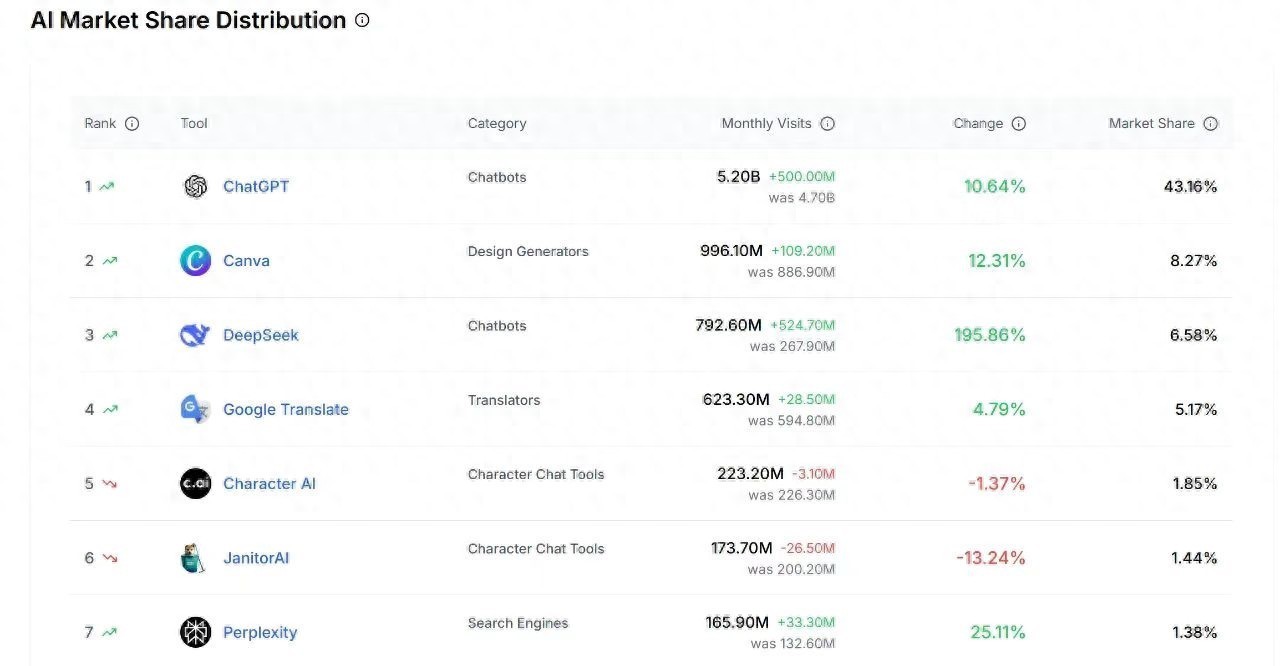Click the ChatGPT logo icon

click(x=196, y=187)
